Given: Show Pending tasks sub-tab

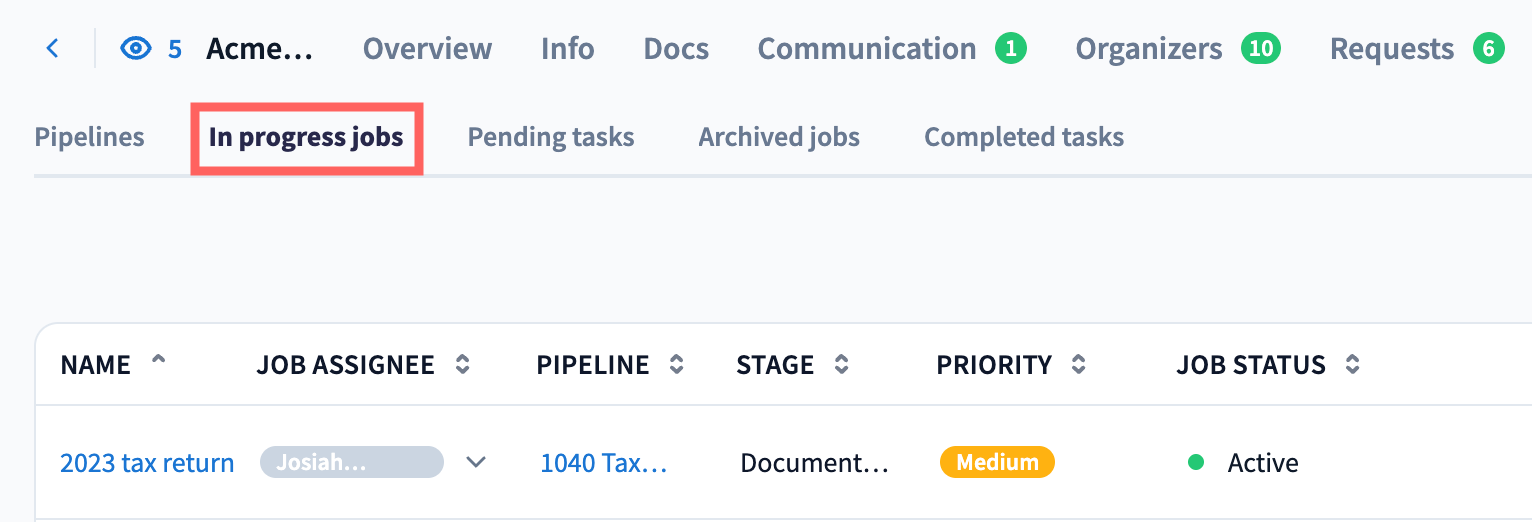Looking at the screenshot, I should (x=550, y=137).
